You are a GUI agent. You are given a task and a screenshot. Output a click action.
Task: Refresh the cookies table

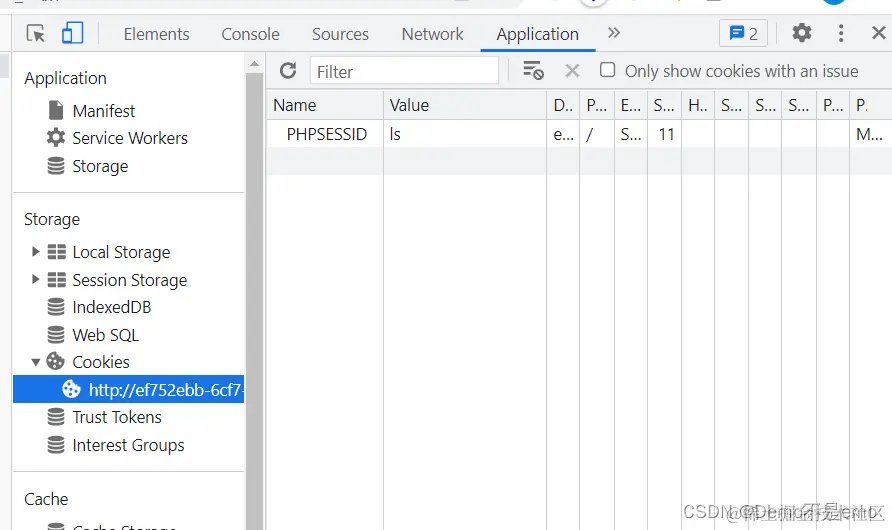click(288, 71)
